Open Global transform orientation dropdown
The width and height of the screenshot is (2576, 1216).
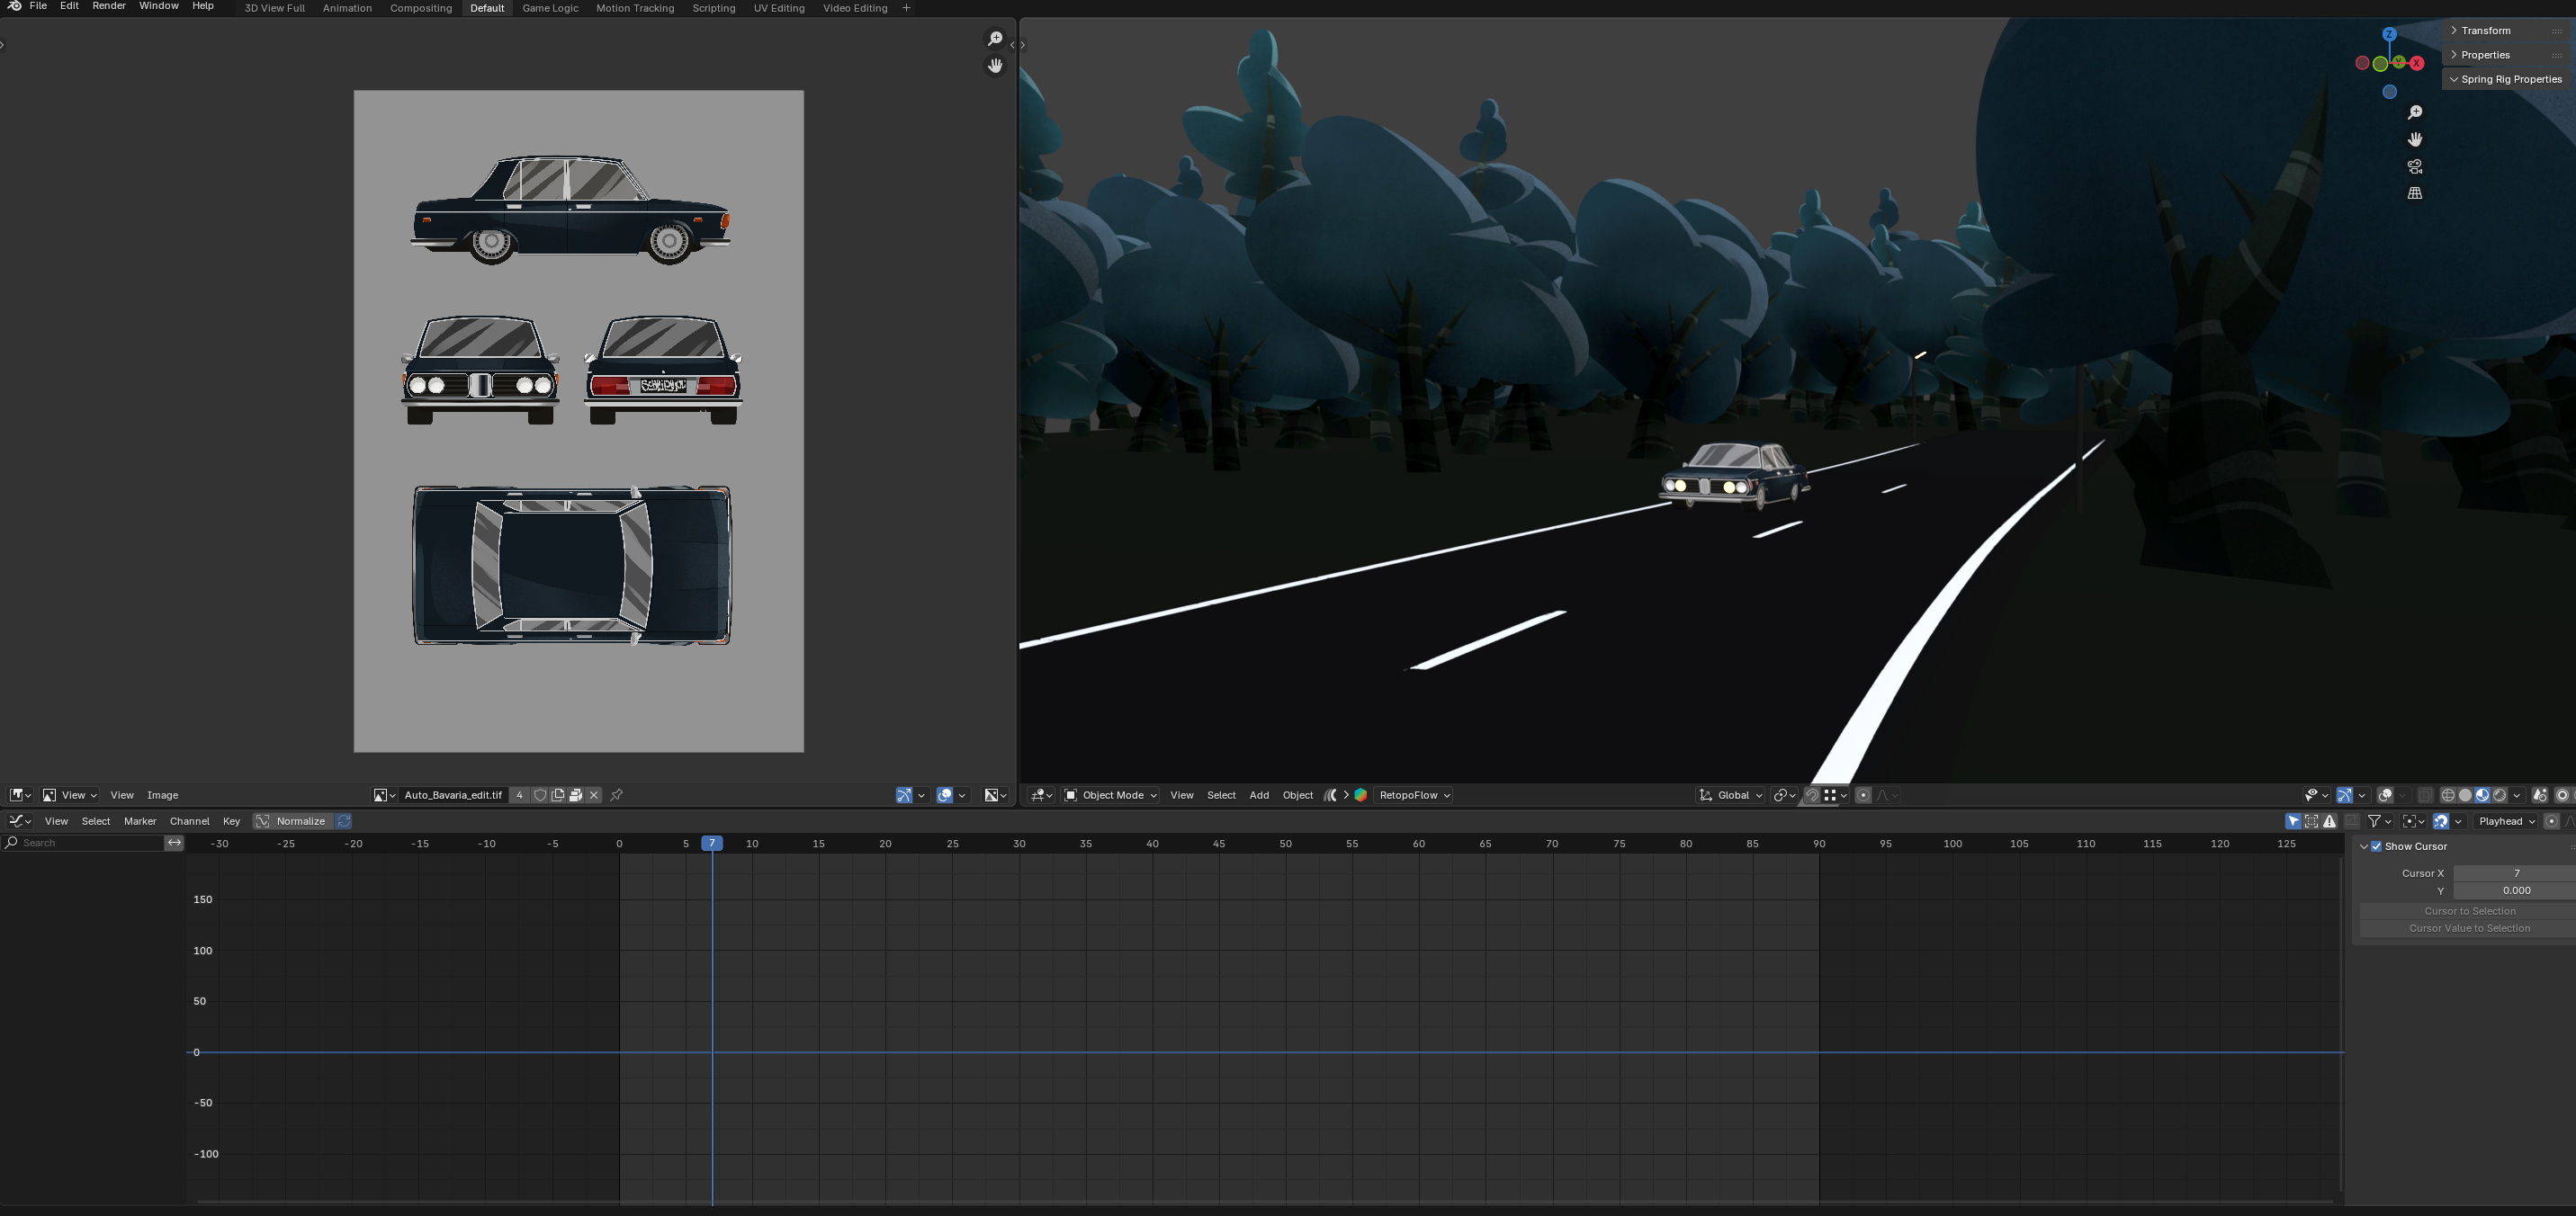[x=1731, y=795]
